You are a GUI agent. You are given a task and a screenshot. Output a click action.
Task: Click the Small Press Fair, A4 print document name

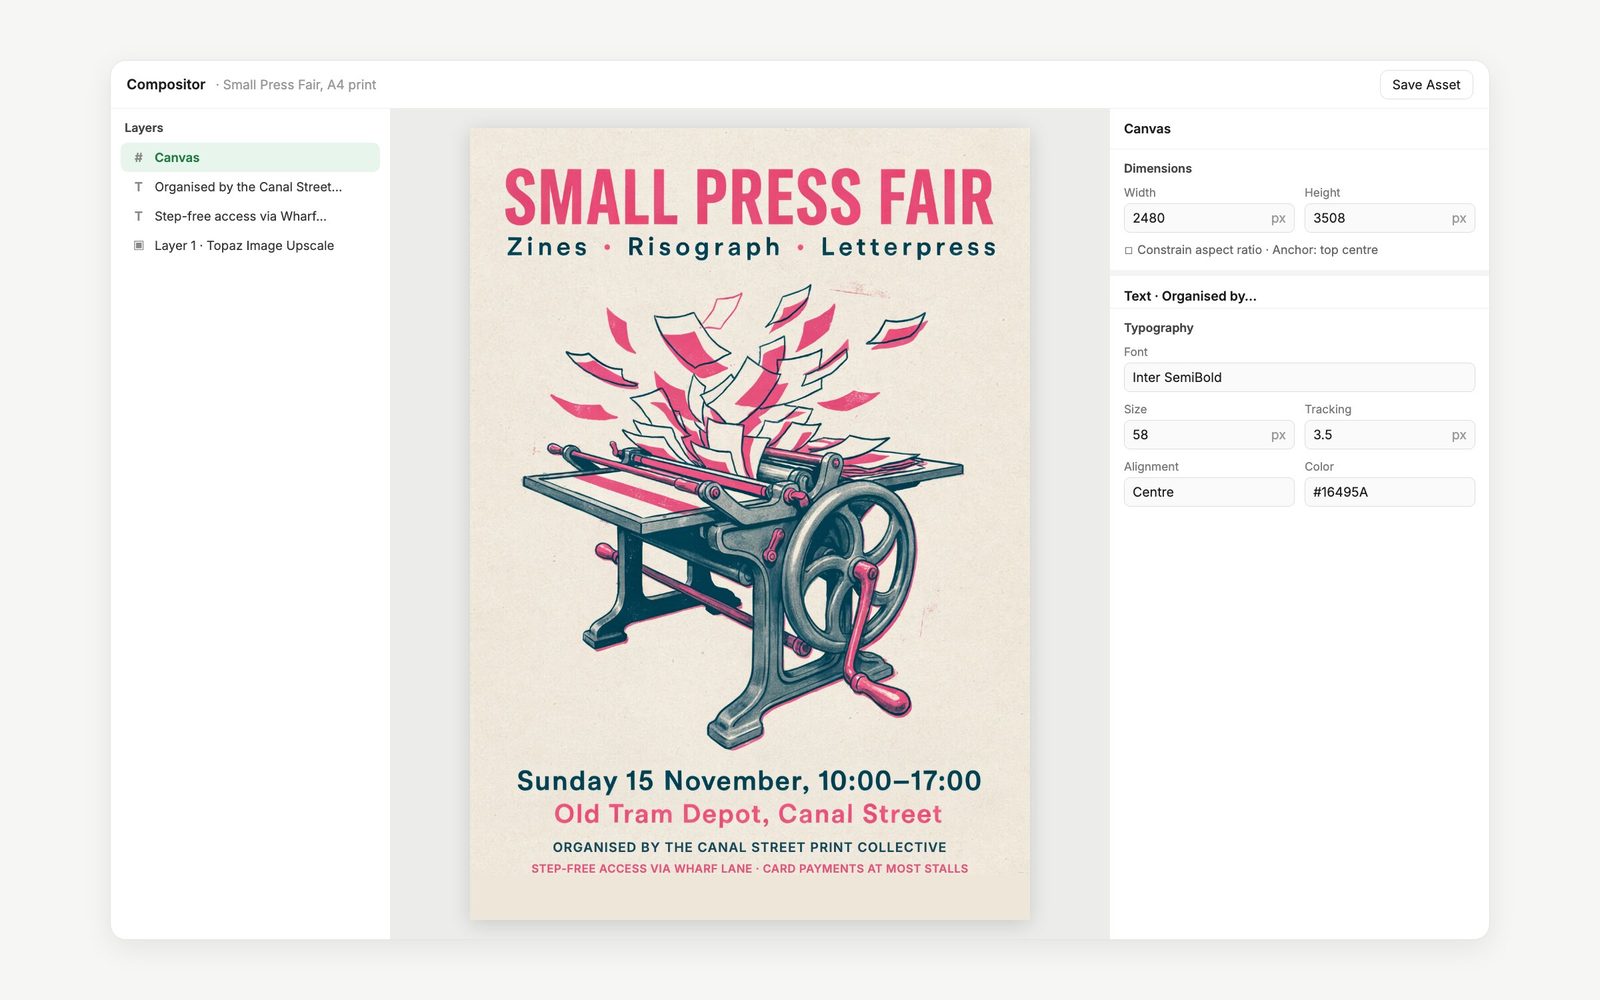click(x=300, y=85)
